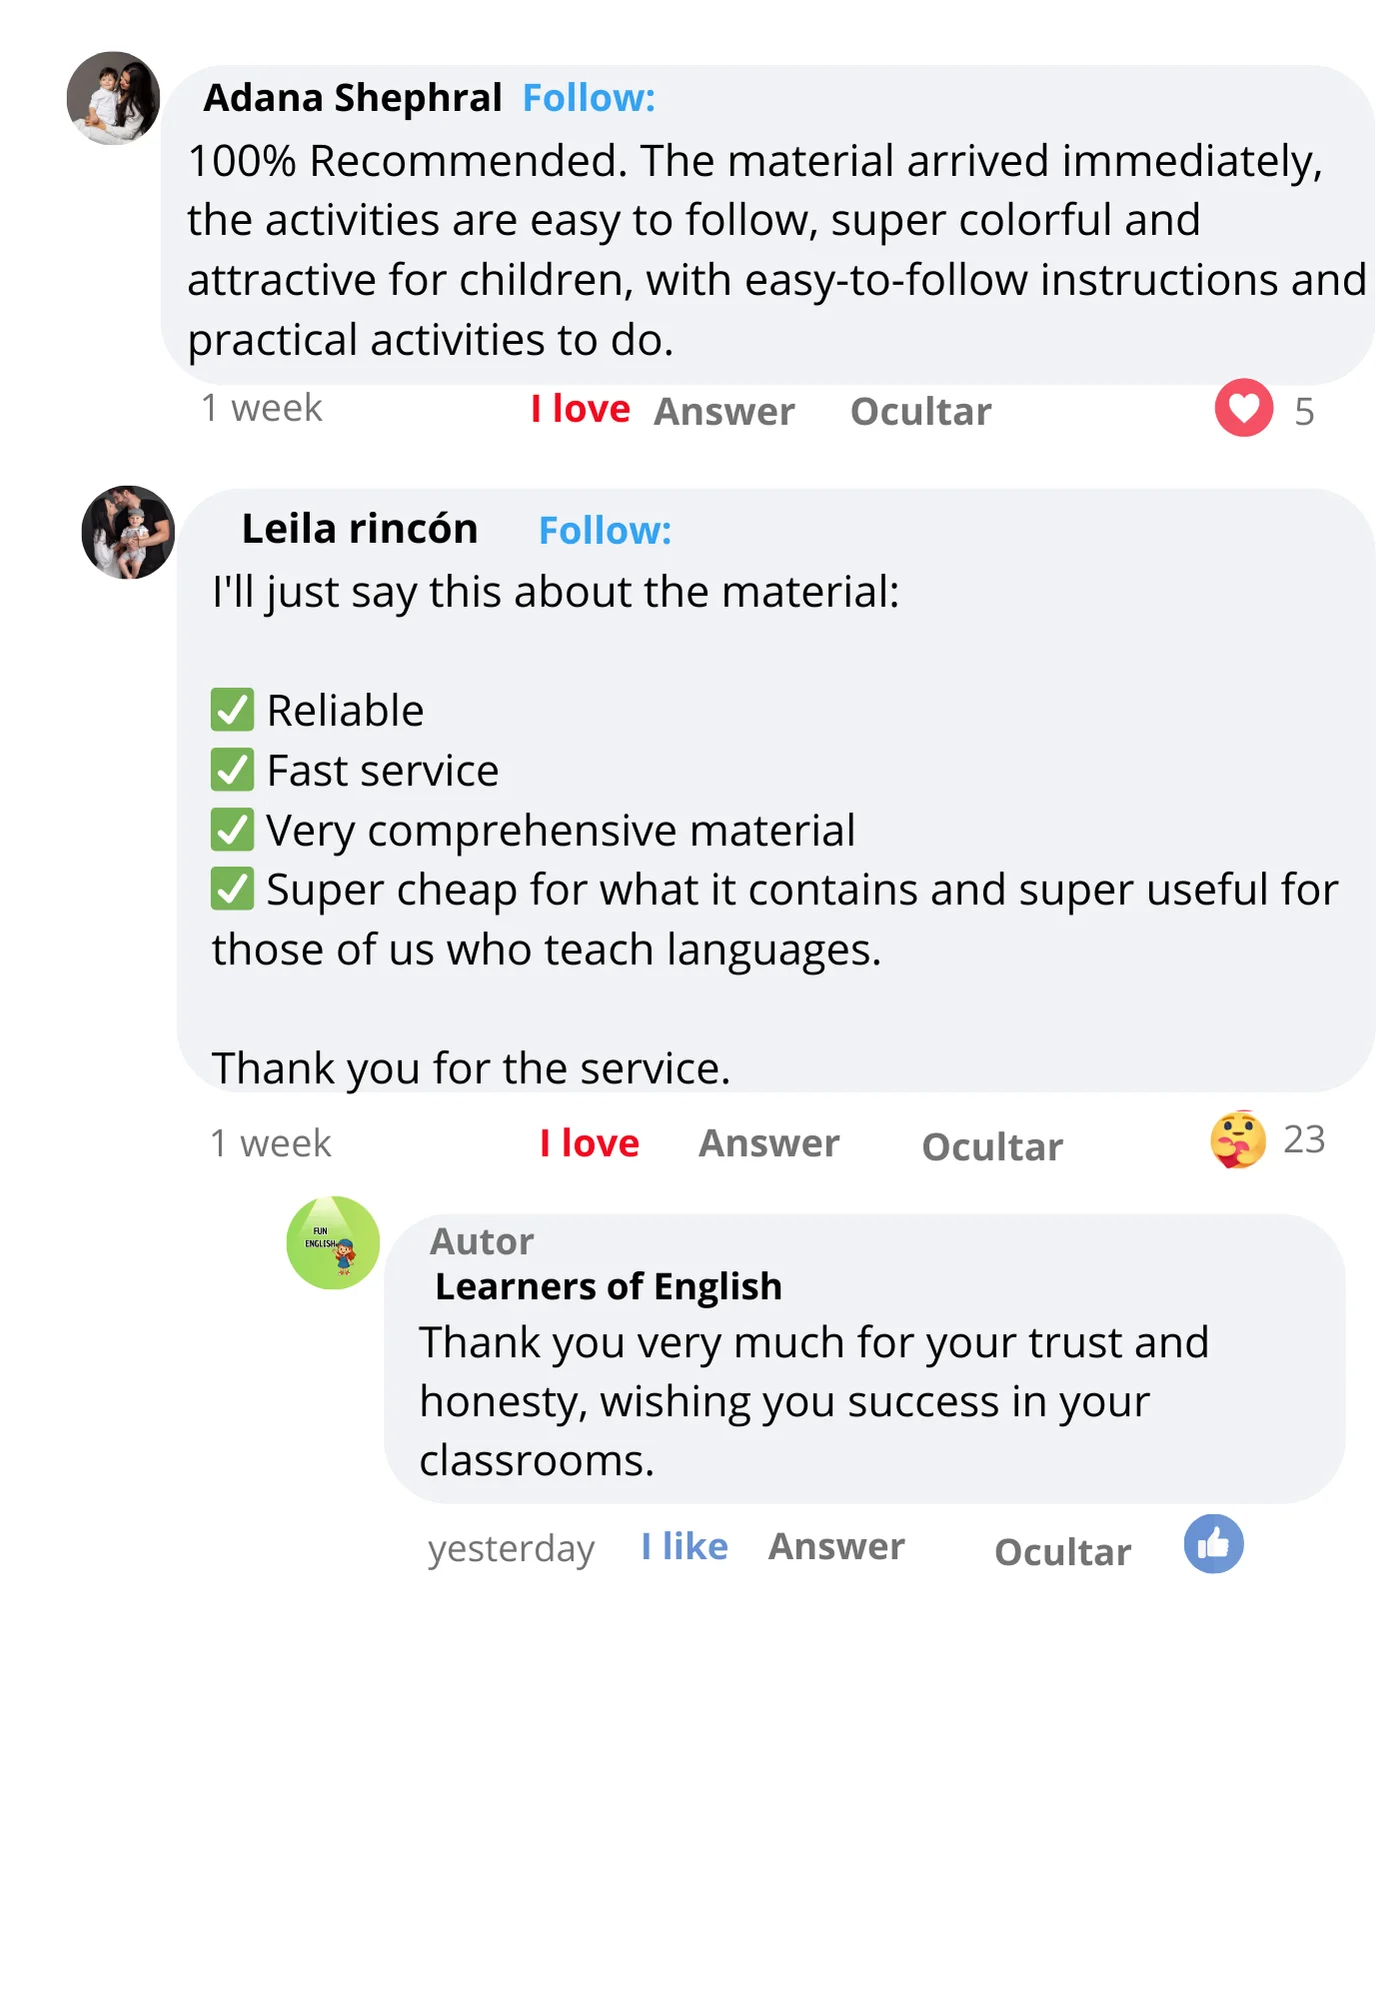Toggle "I like" on the author's reply
The image size is (1397, 2000).
coord(684,1546)
